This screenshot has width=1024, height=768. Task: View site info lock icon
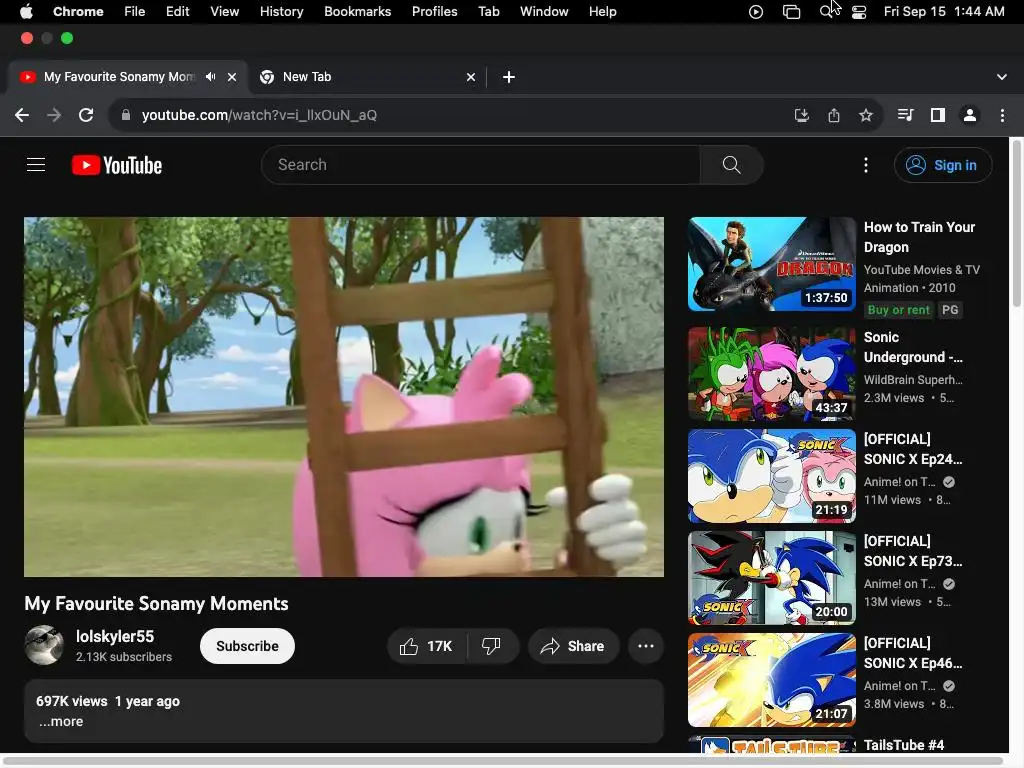126,116
